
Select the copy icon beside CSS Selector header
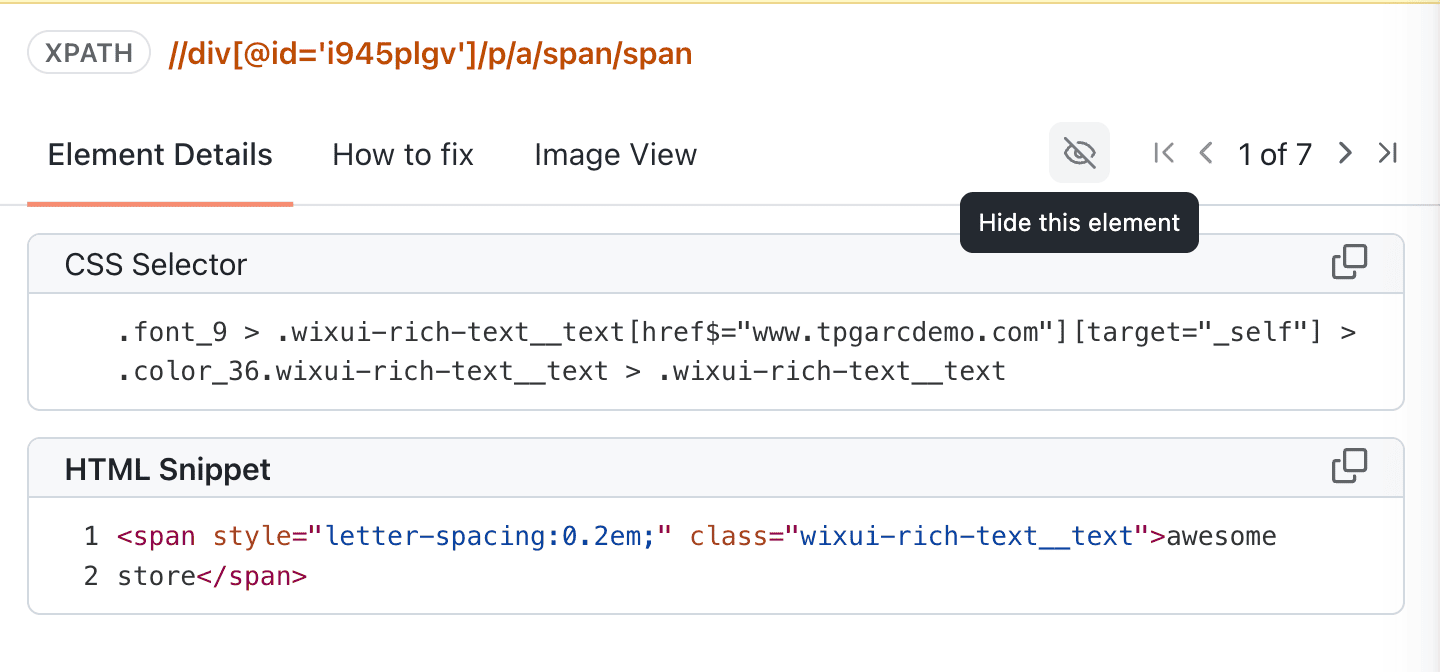pos(1350,262)
